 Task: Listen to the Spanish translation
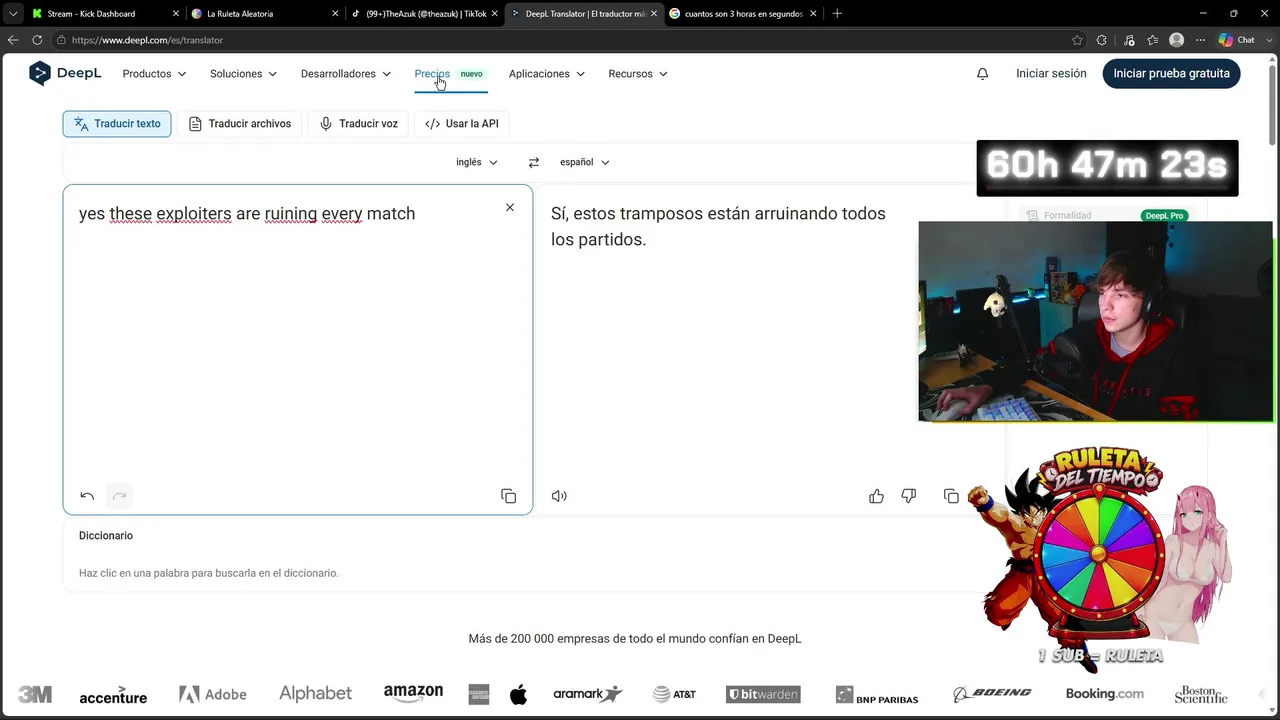559,496
